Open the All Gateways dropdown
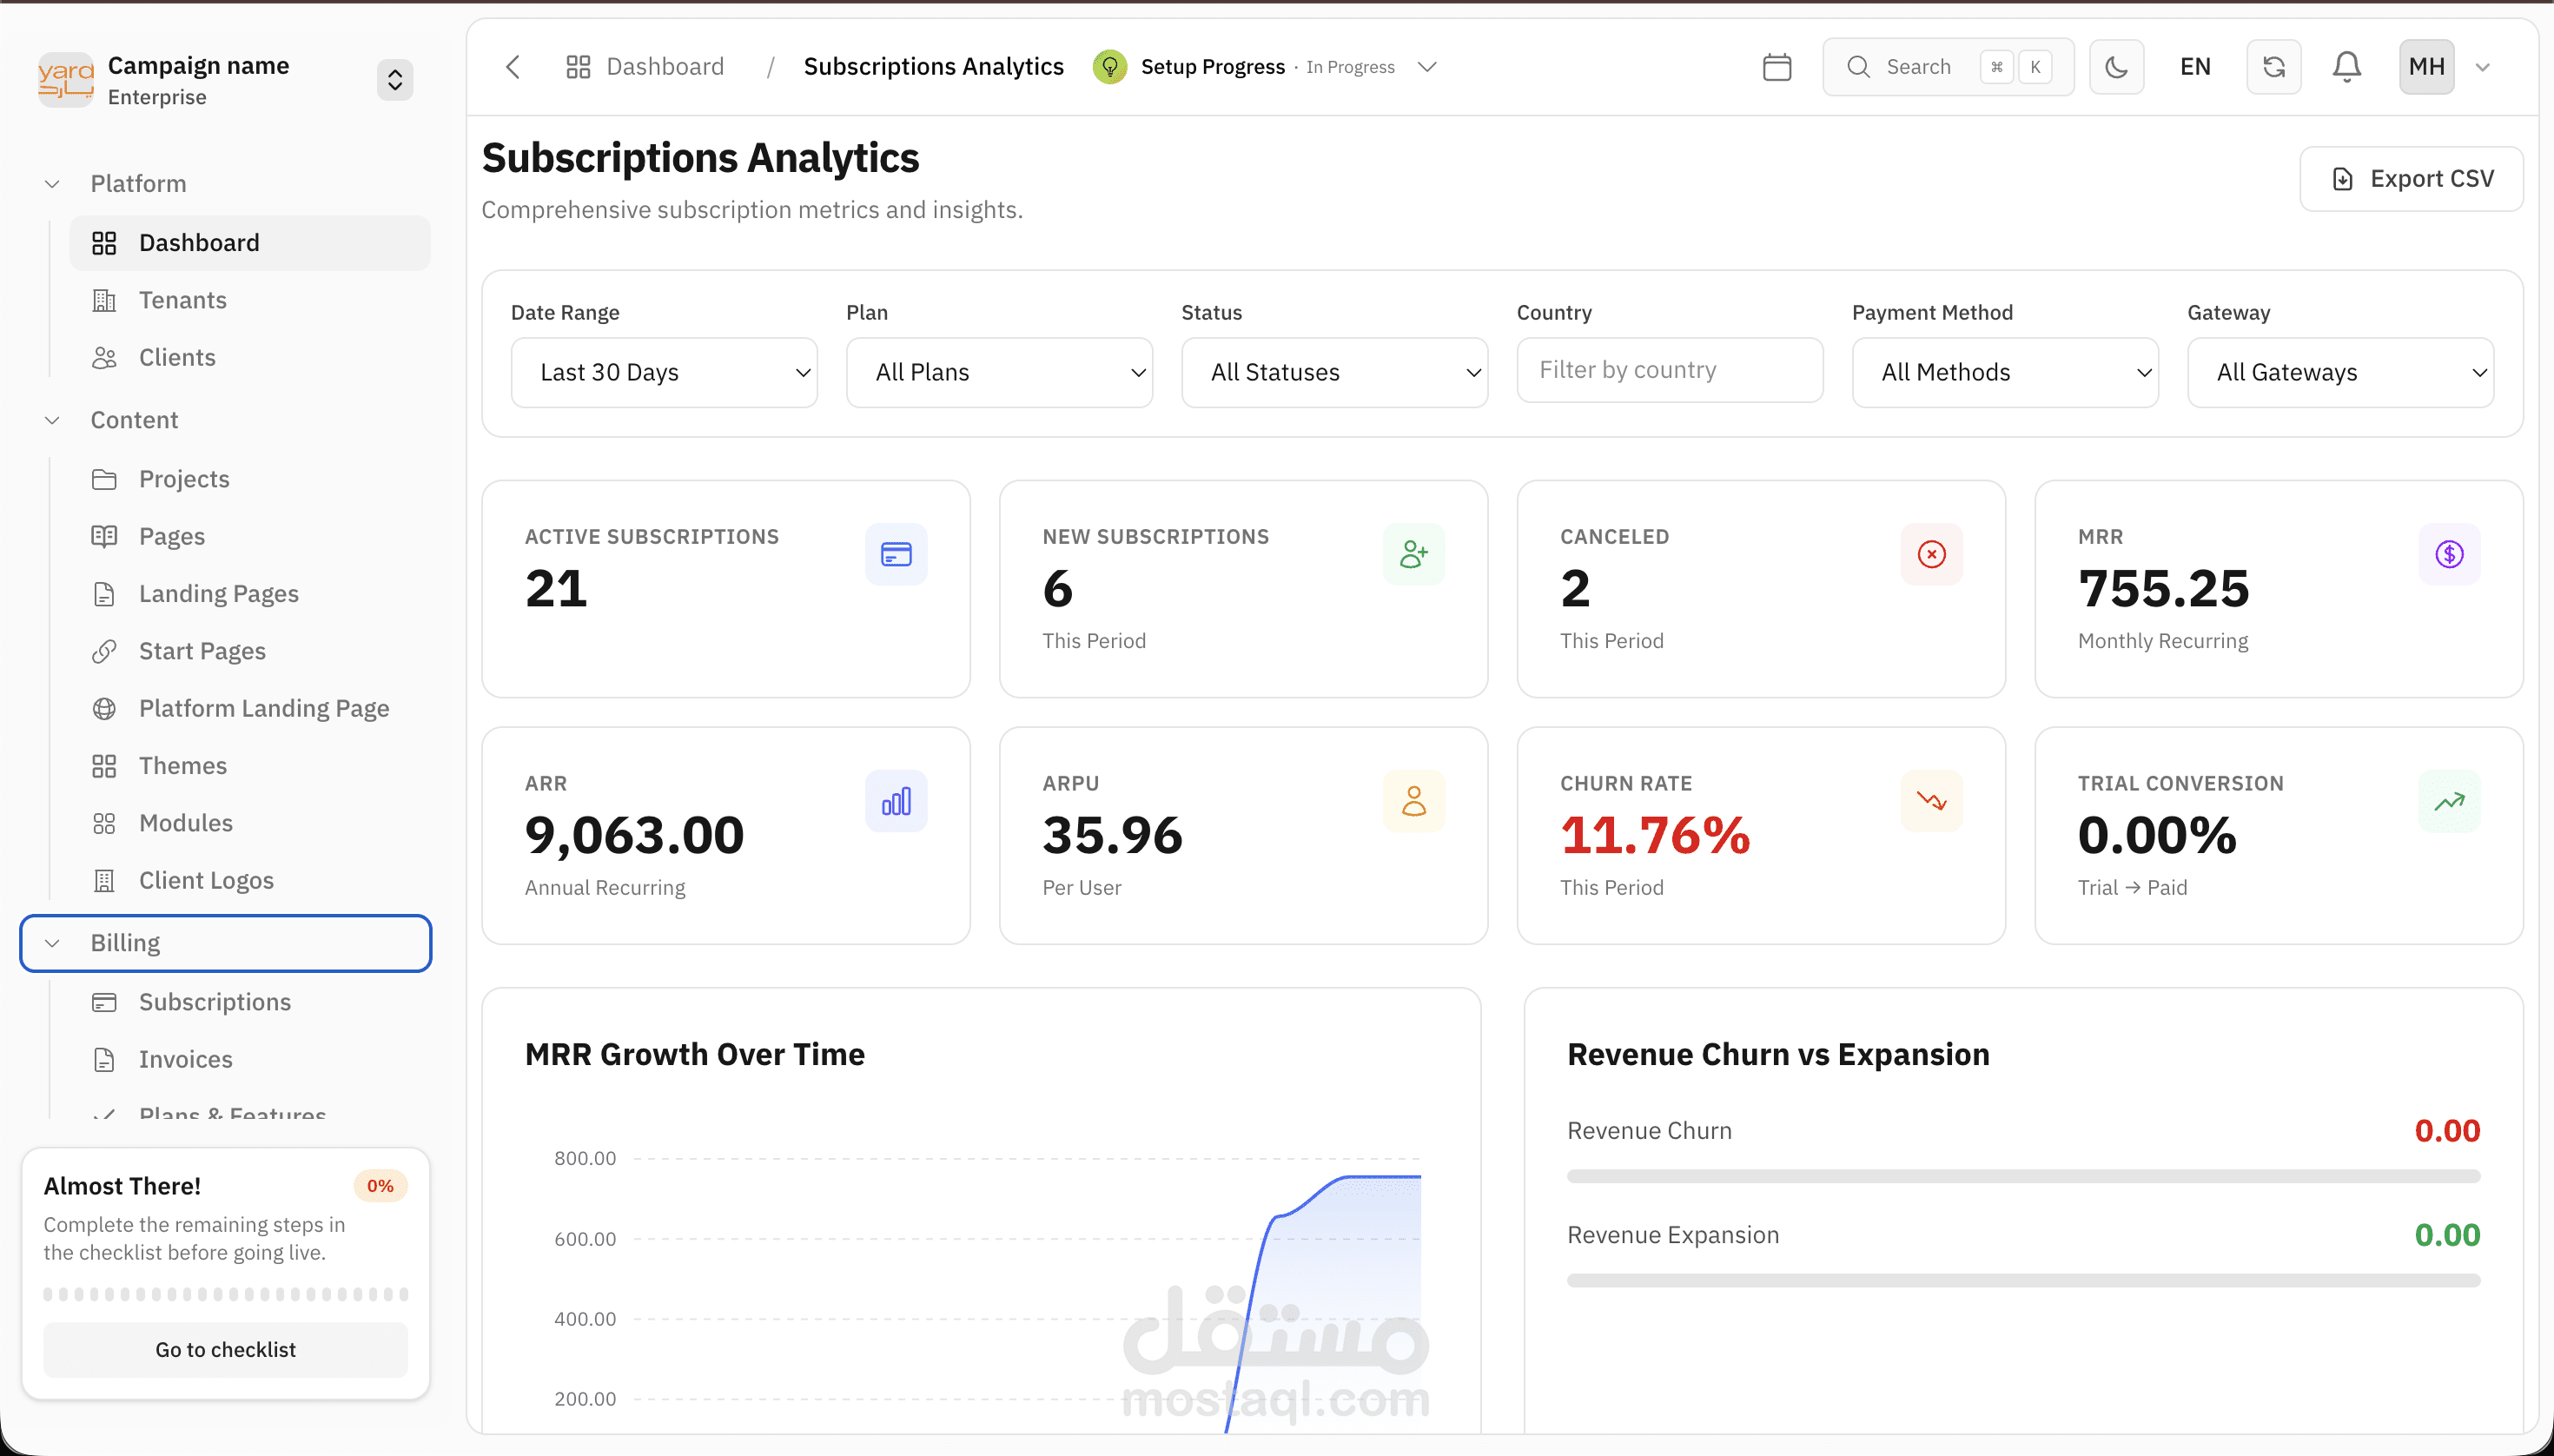 [x=2340, y=372]
